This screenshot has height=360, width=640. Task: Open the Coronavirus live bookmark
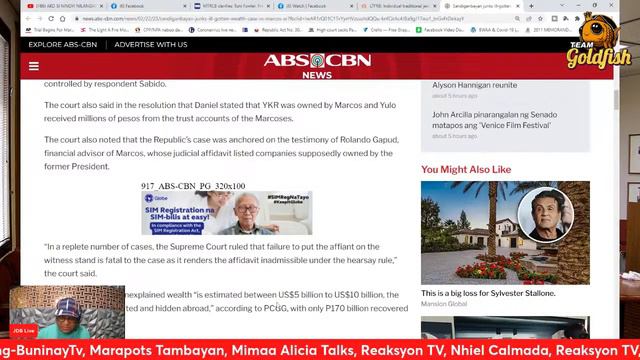213,30
